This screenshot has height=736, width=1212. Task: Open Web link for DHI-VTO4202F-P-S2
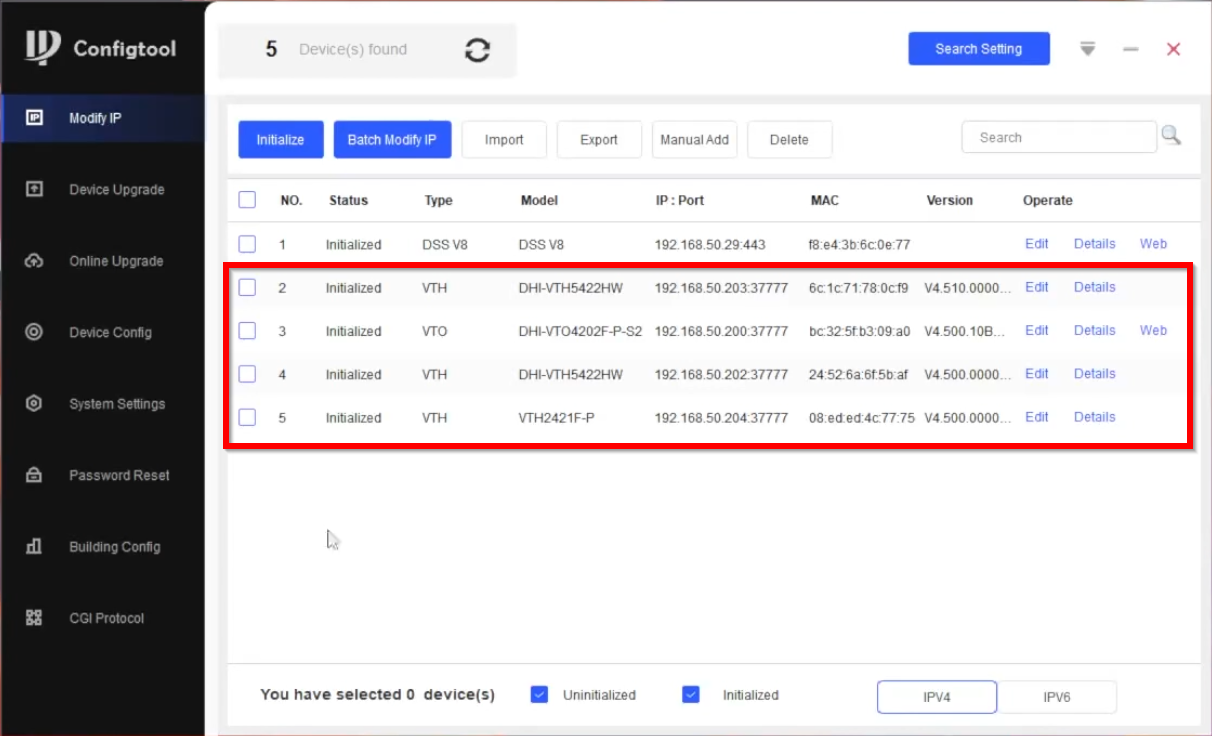pyautogui.click(x=1153, y=330)
